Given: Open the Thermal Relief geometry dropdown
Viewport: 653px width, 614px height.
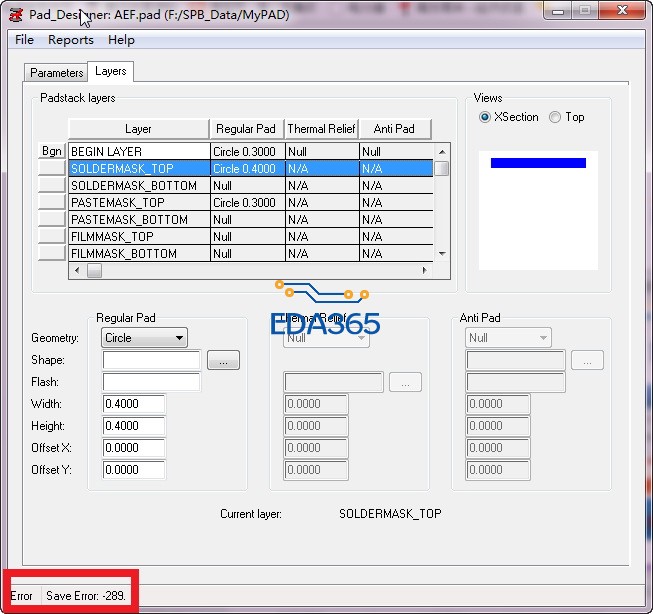Looking at the screenshot, I should tap(326, 338).
